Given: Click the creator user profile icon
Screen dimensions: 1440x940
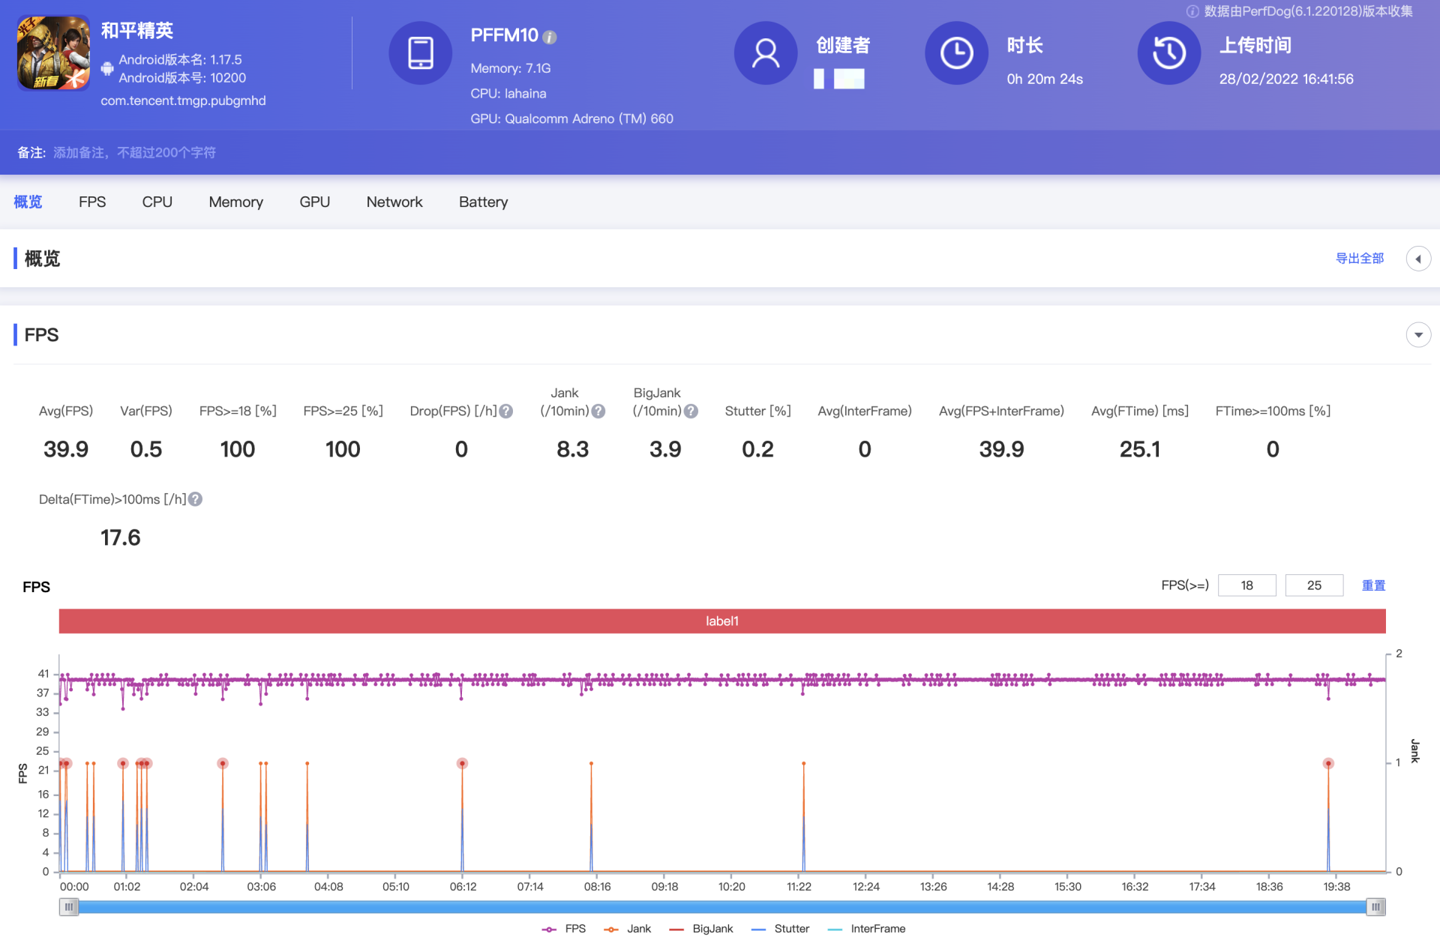Looking at the screenshot, I should [765, 53].
